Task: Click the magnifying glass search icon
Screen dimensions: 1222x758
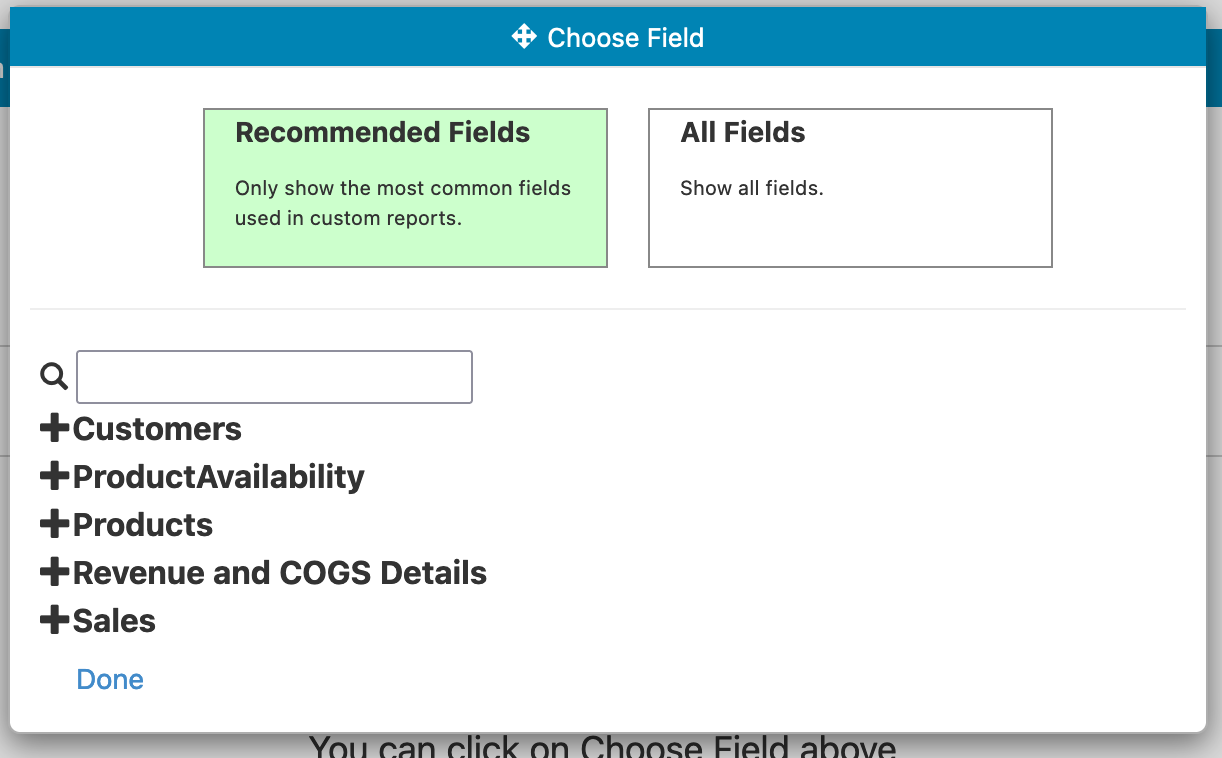Action: (x=53, y=377)
